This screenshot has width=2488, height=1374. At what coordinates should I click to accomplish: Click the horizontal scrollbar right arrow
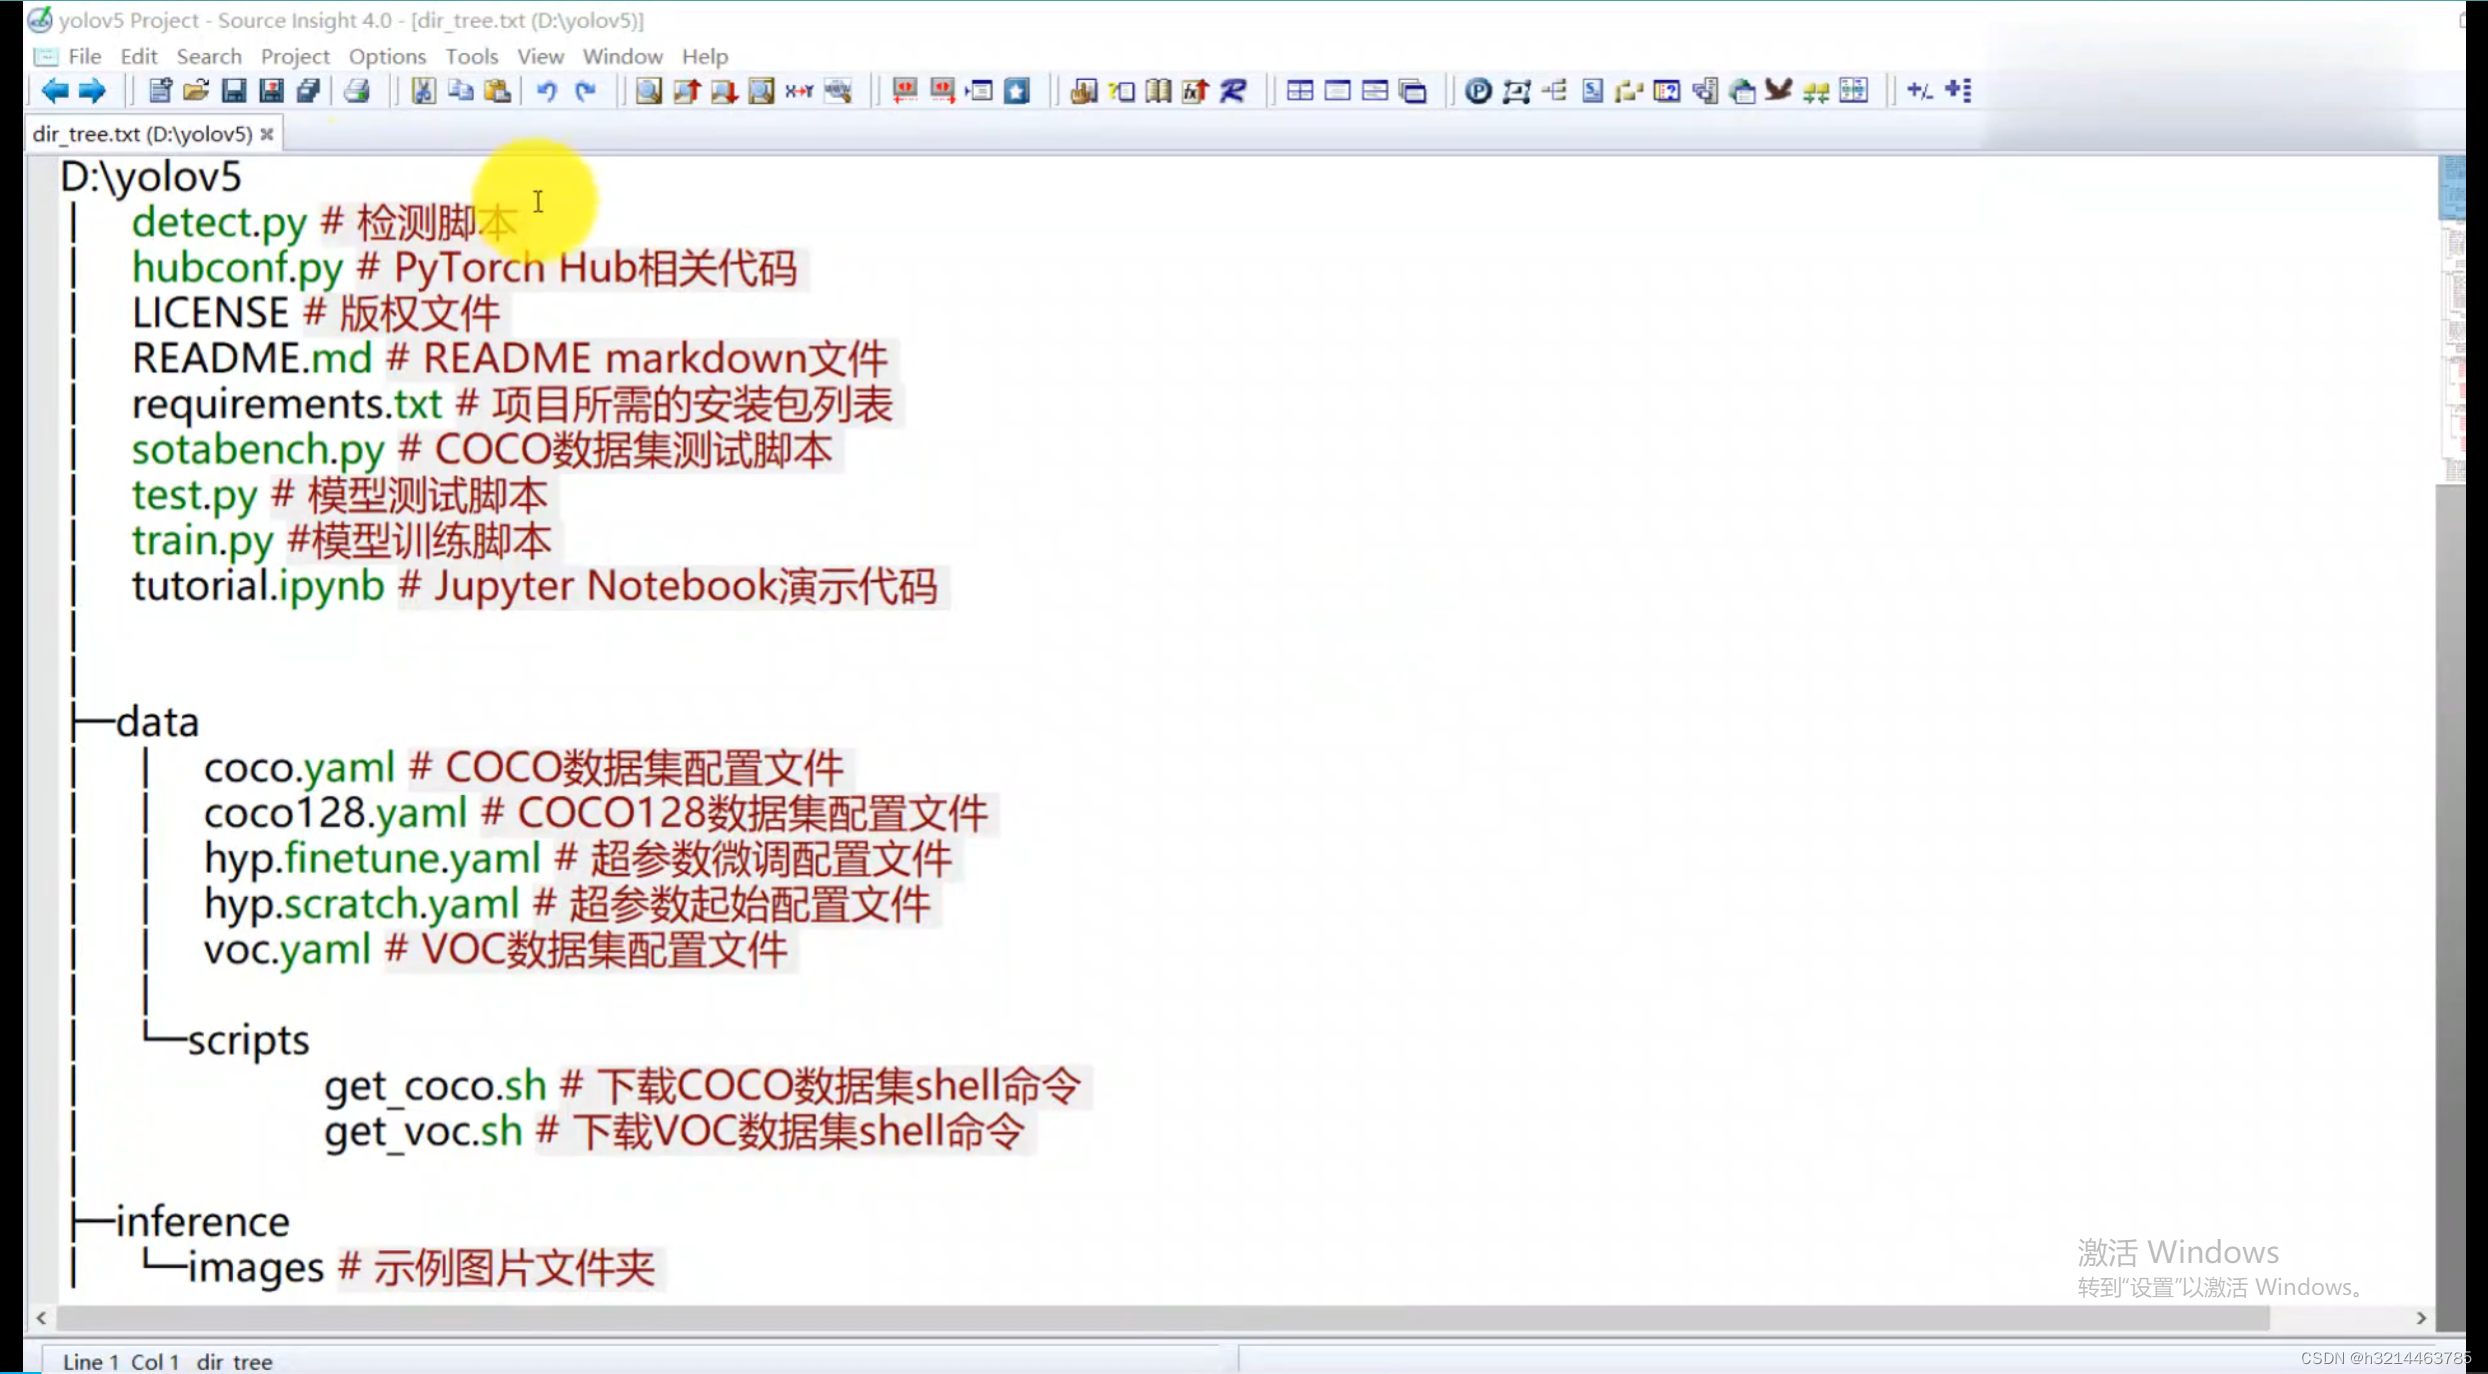click(2420, 1318)
